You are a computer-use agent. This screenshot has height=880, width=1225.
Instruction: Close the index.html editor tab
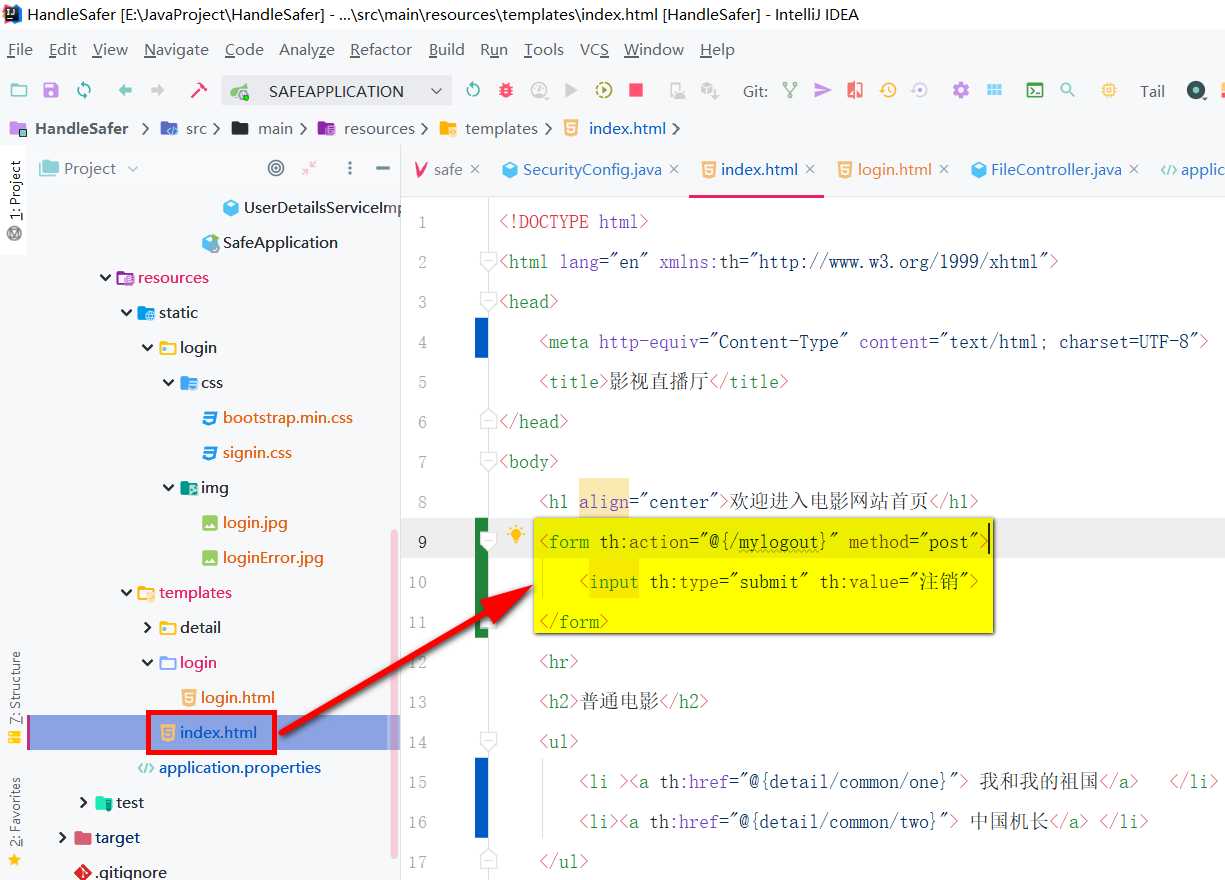810,169
